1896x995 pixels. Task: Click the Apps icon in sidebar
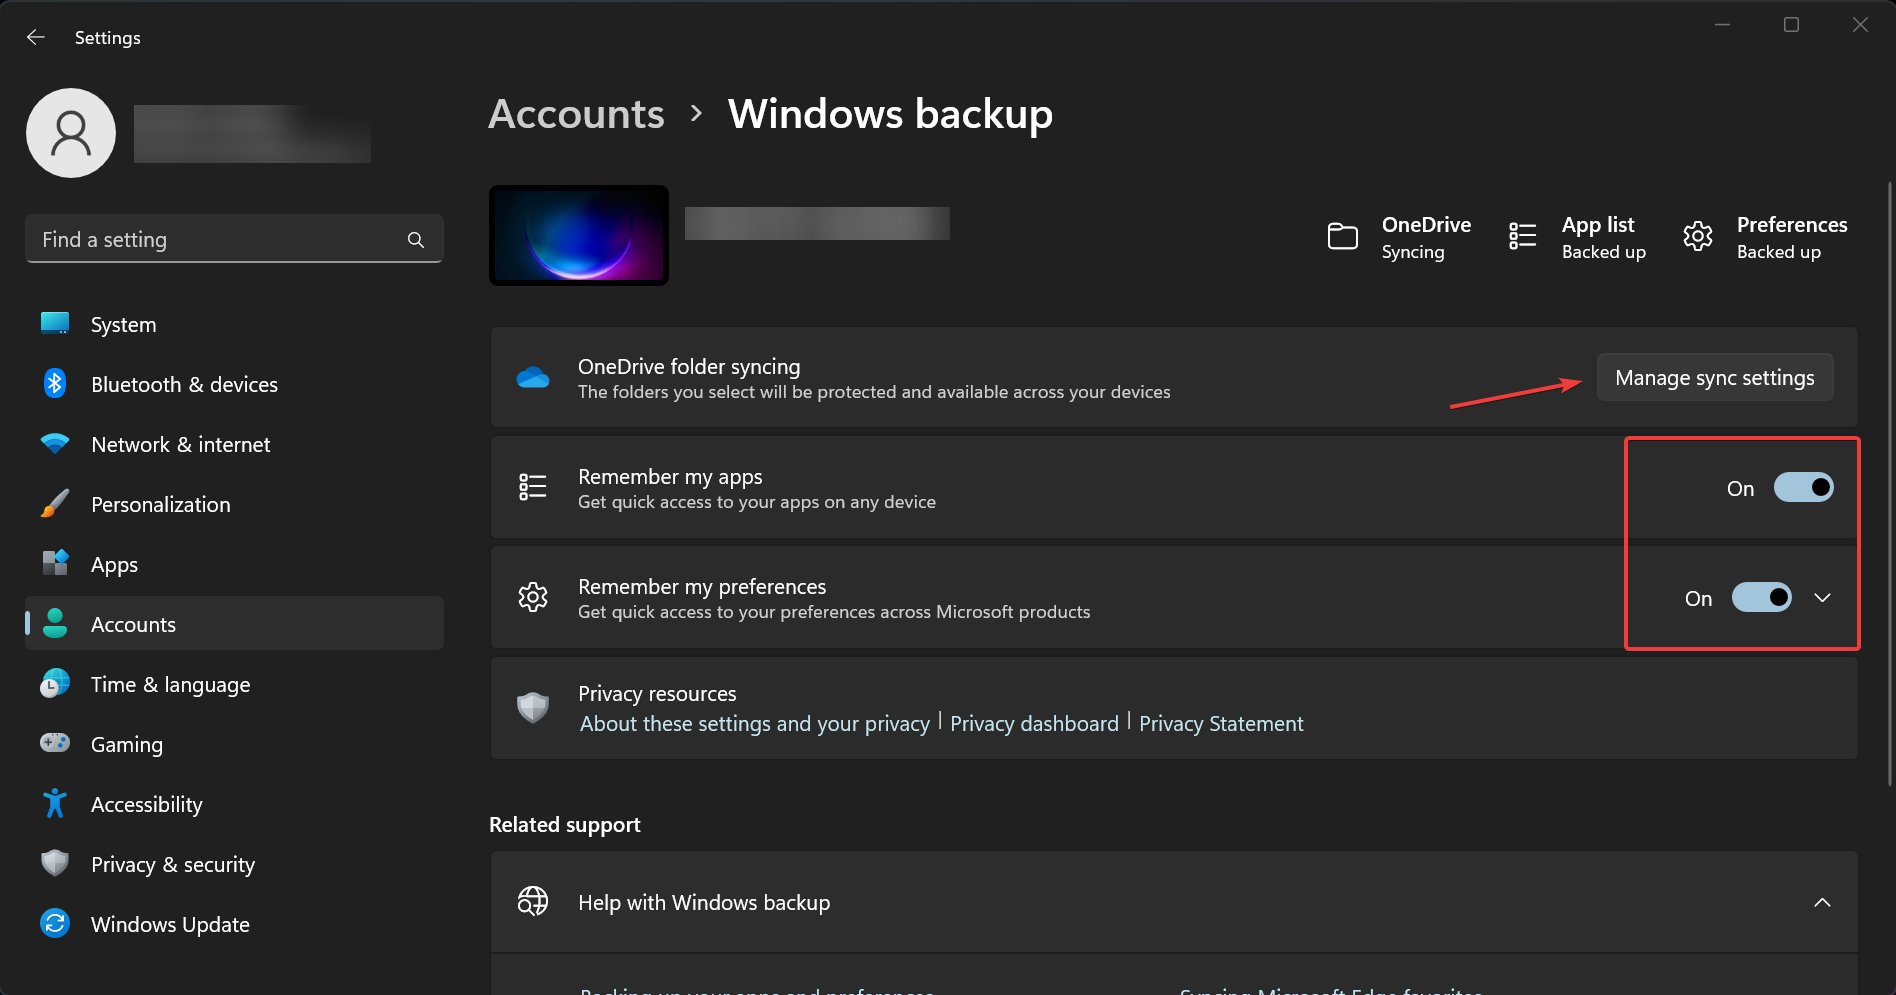tap(55, 564)
